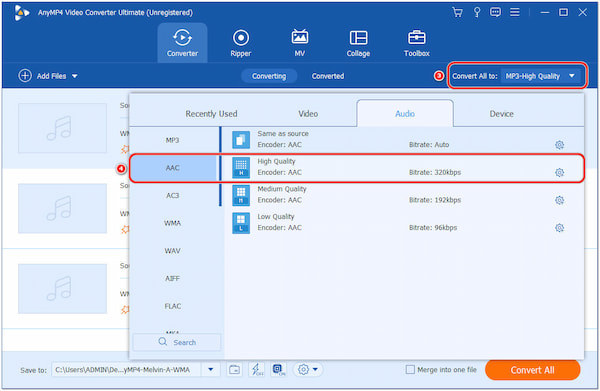The height and width of the screenshot is (391, 600).
Task: Click the Same as source preset icon
Action: (241, 140)
